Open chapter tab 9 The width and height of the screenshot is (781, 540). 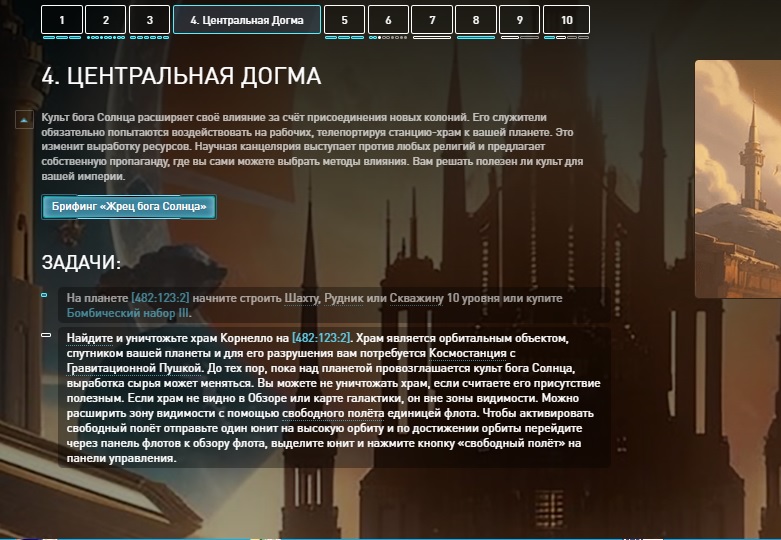coord(520,20)
